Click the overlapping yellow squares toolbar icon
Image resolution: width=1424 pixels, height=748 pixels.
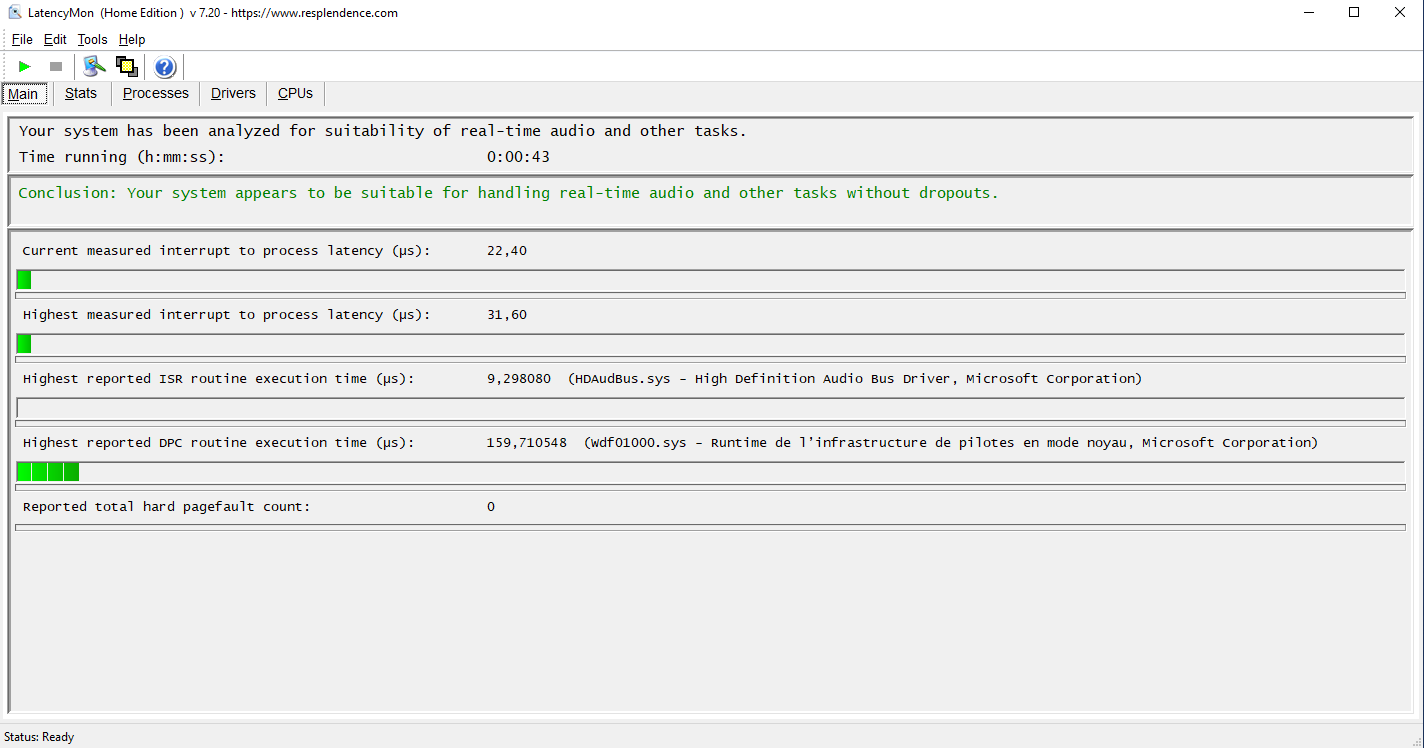pos(126,67)
